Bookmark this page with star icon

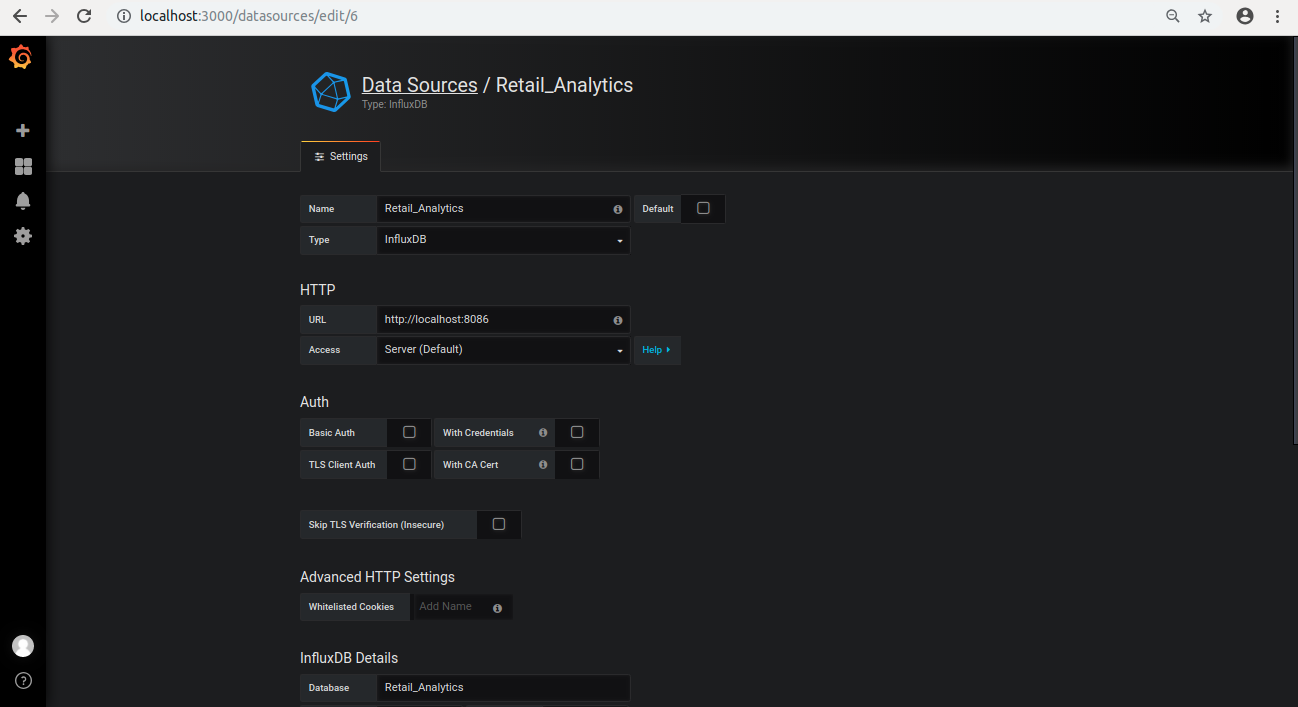pyautogui.click(x=1205, y=16)
